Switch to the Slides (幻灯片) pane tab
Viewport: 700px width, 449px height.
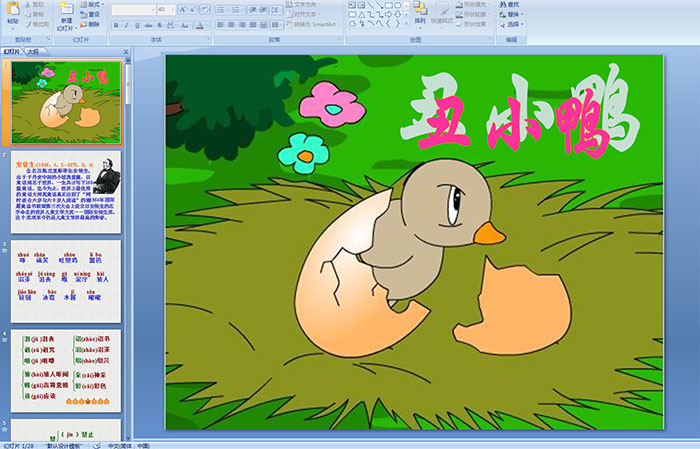[12, 52]
